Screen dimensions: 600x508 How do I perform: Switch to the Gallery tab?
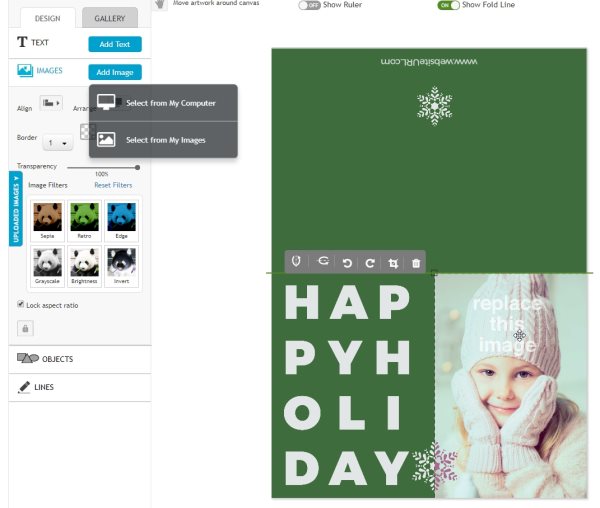pos(110,18)
